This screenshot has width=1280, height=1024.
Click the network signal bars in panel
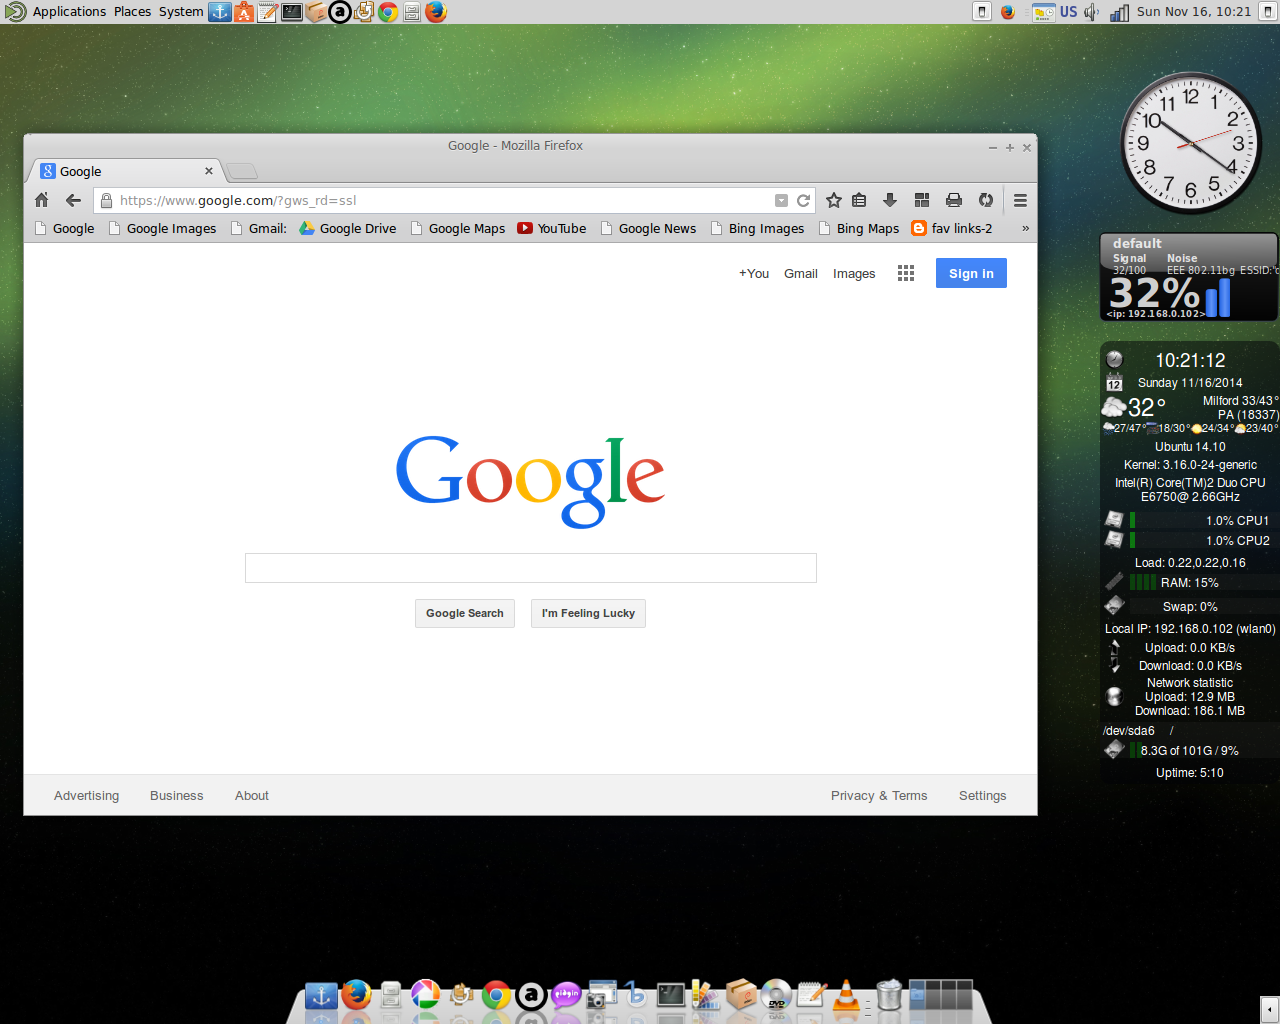click(1120, 12)
